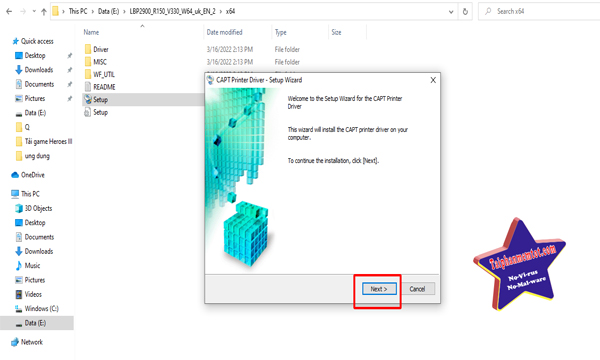Select the highlighted Setup application icon
600x360 pixels.
[x=88, y=99]
